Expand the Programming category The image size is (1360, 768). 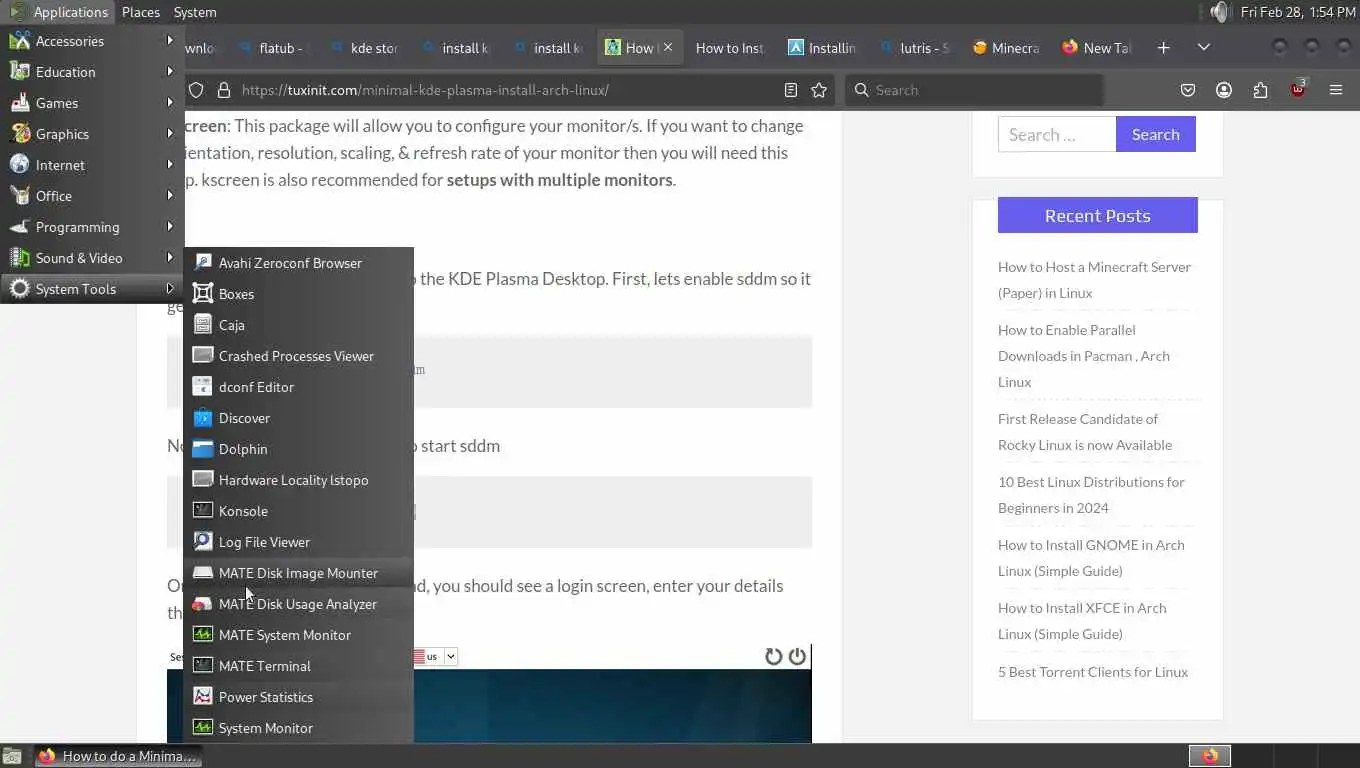[92, 227]
